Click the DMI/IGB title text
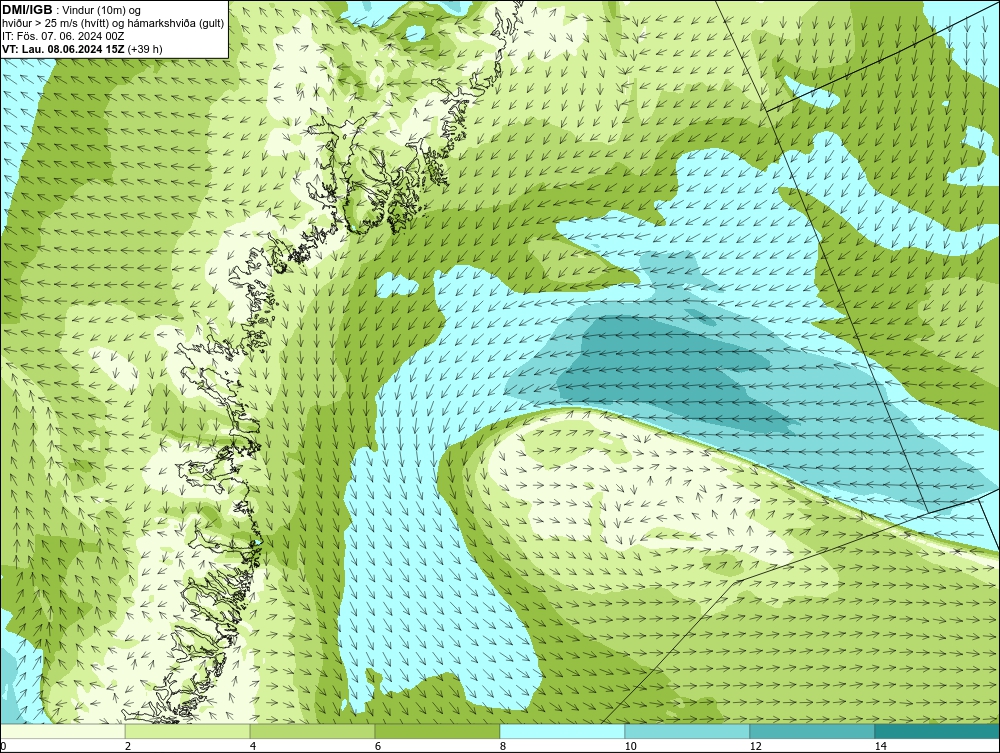Viewport: 1000px width, 753px height. pos(27,10)
